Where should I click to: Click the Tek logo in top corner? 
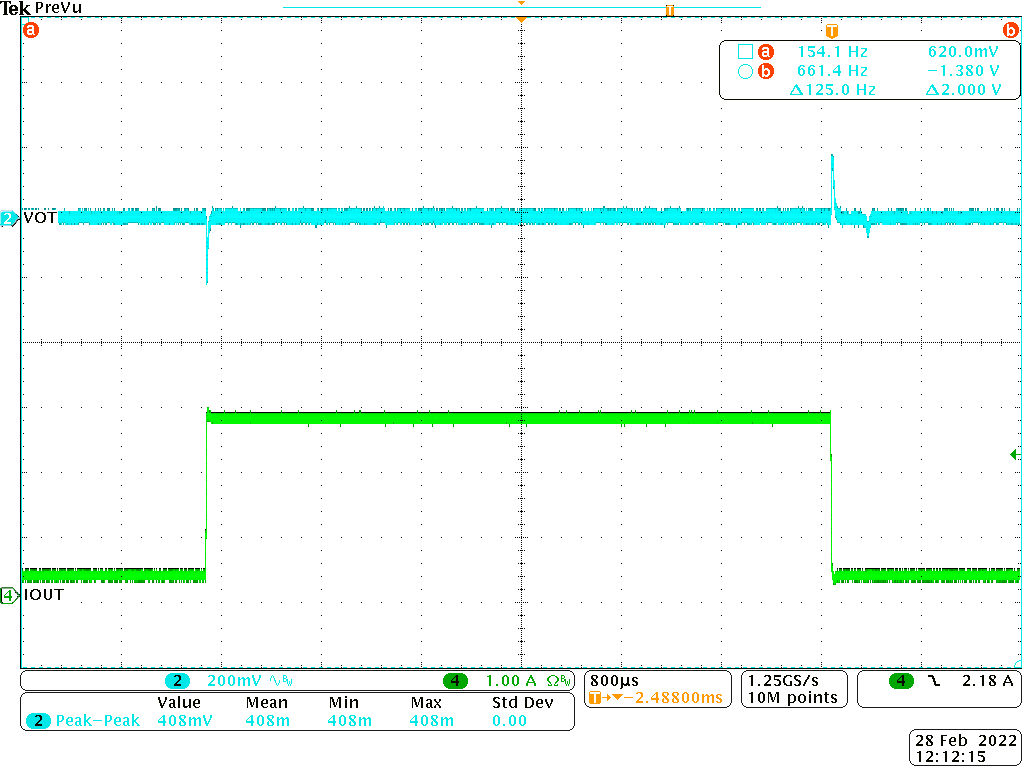tap(16, 8)
